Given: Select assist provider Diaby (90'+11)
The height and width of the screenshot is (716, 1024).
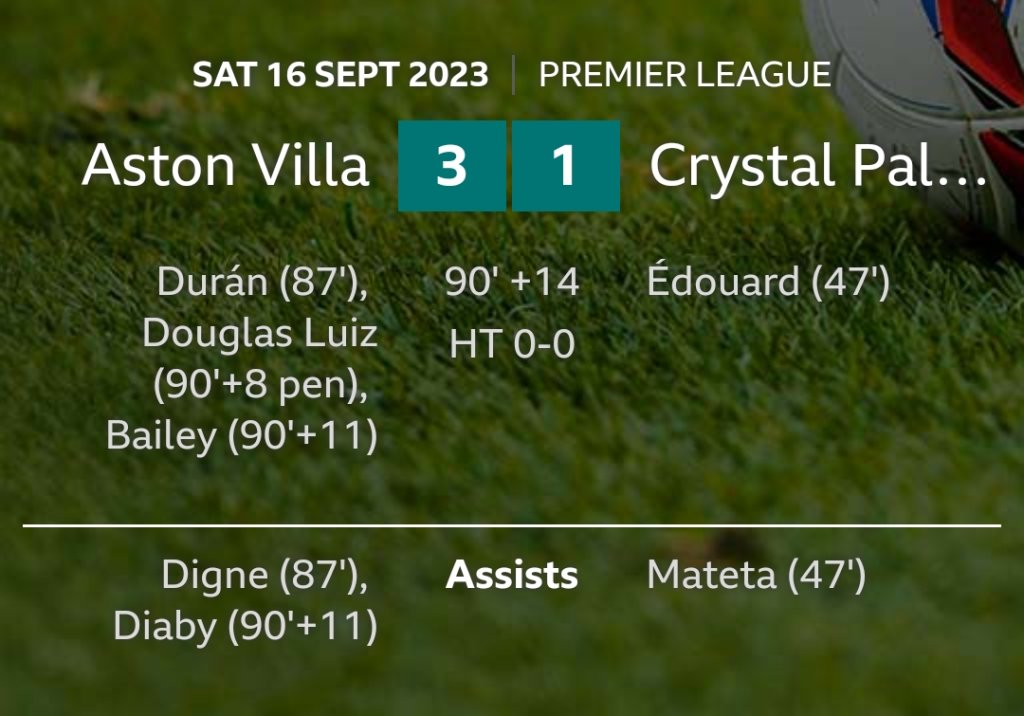Looking at the screenshot, I should [245, 627].
